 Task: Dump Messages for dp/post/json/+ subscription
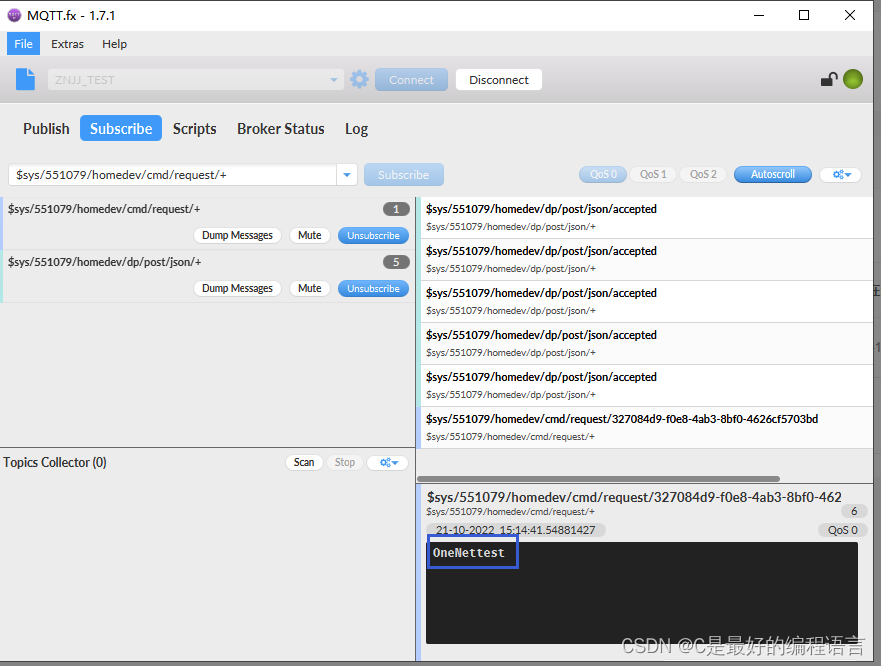click(x=237, y=288)
